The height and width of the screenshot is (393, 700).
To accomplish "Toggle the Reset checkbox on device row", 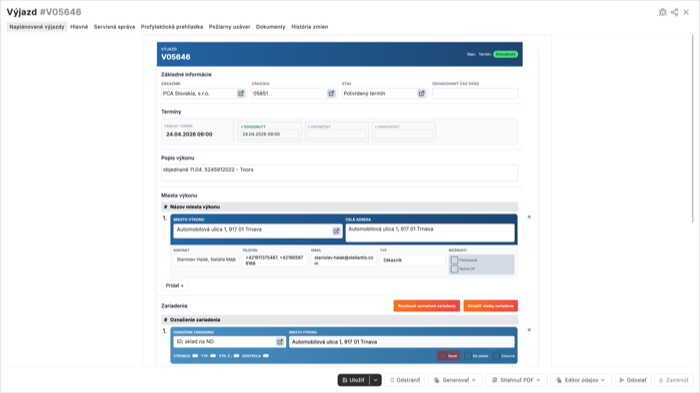I will pos(443,356).
